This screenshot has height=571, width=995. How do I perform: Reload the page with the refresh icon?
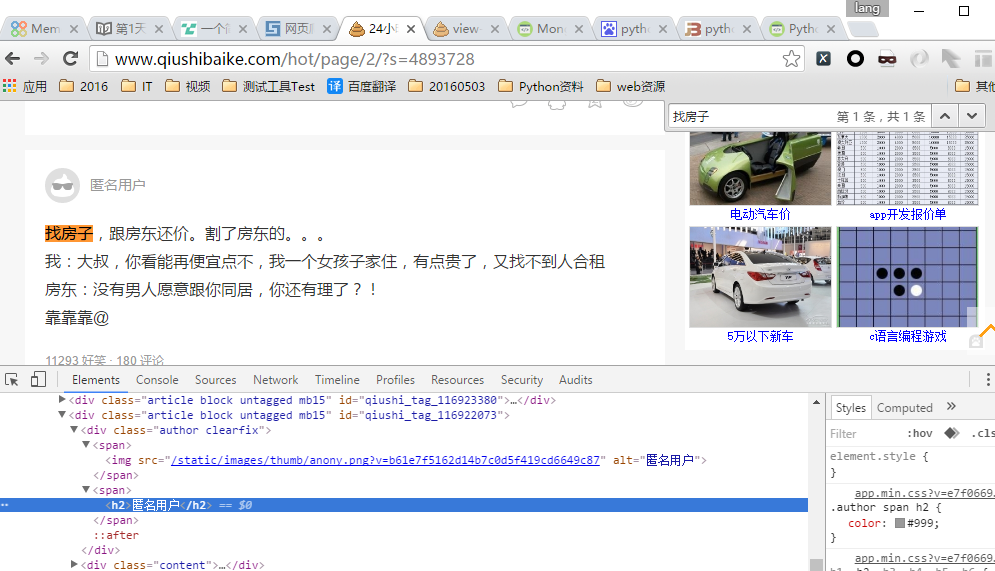70,59
